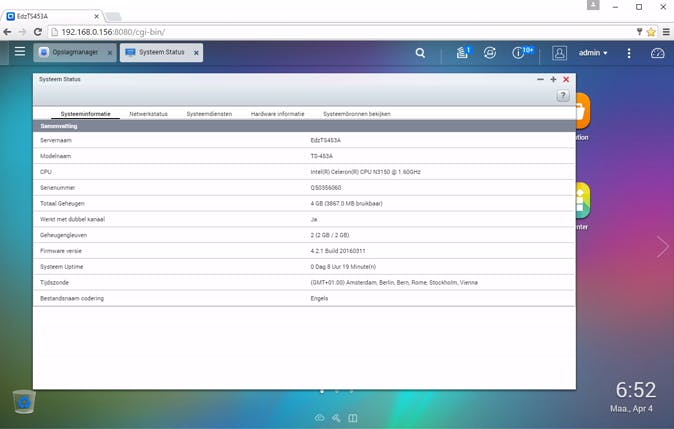Open the Systeeminformatie tab
The width and height of the screenshot is (674, 429).
pyautogui.click(x=85, y=114)
